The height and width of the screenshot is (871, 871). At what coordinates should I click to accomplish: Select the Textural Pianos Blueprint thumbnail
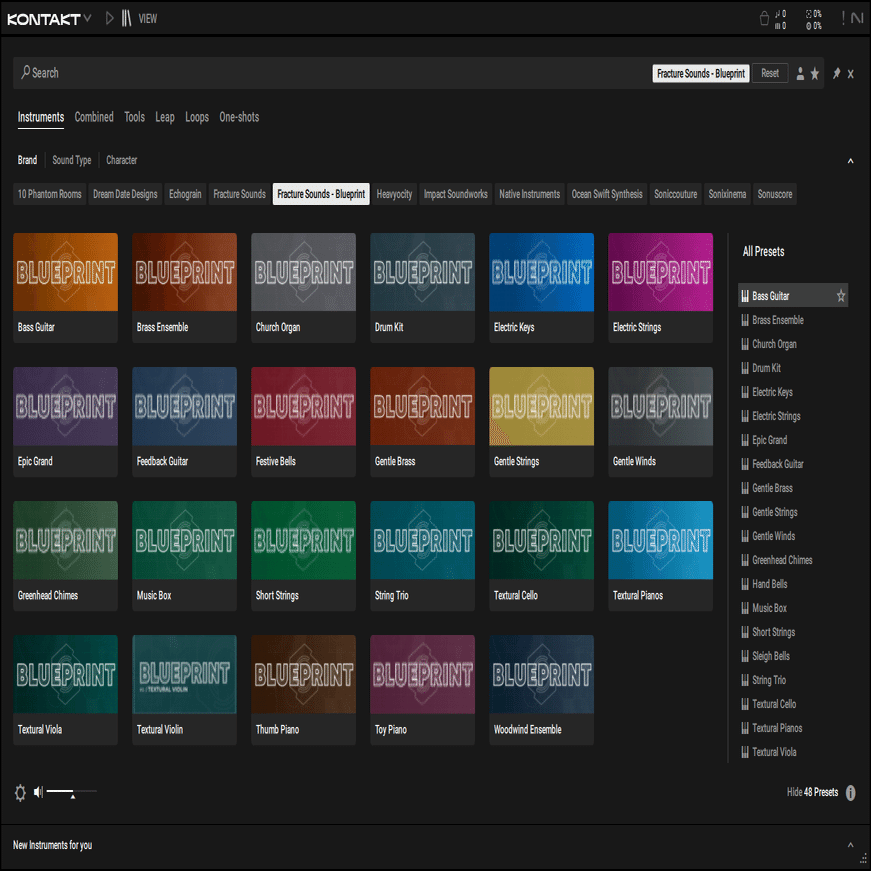[x=660, y=540]
